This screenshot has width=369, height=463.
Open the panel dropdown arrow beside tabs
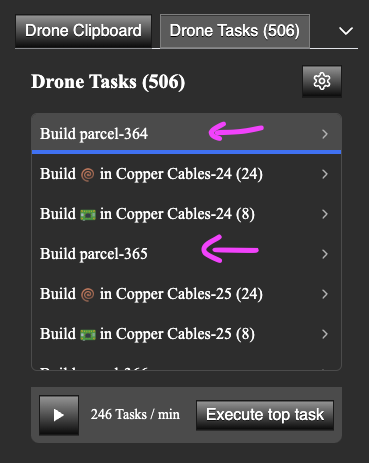point(346,31)
